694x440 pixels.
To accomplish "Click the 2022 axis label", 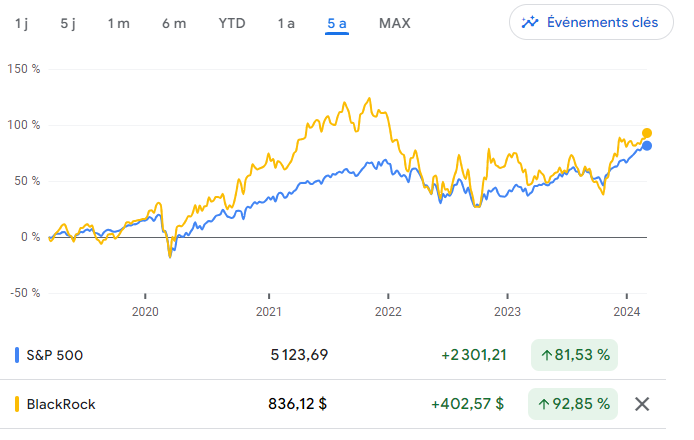I will [388, 312].
